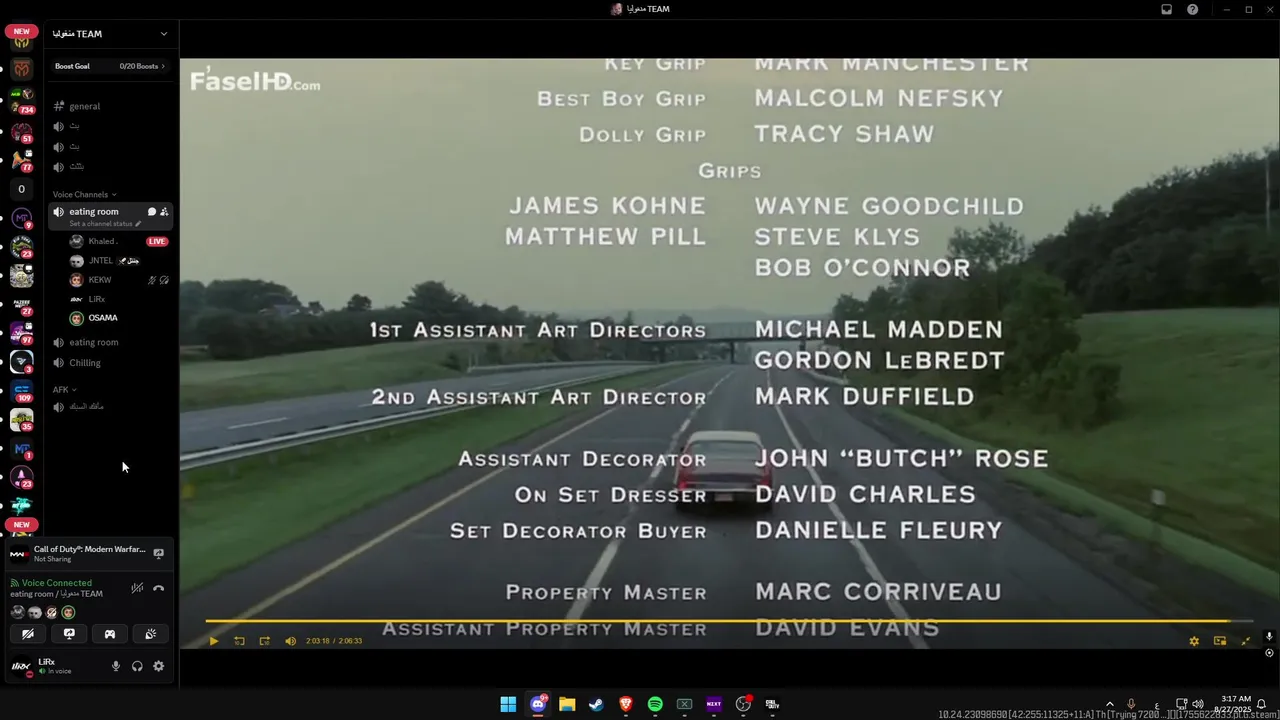Exit fullscreen in the video player
1280x720 pixels.
coord(1246,641)
